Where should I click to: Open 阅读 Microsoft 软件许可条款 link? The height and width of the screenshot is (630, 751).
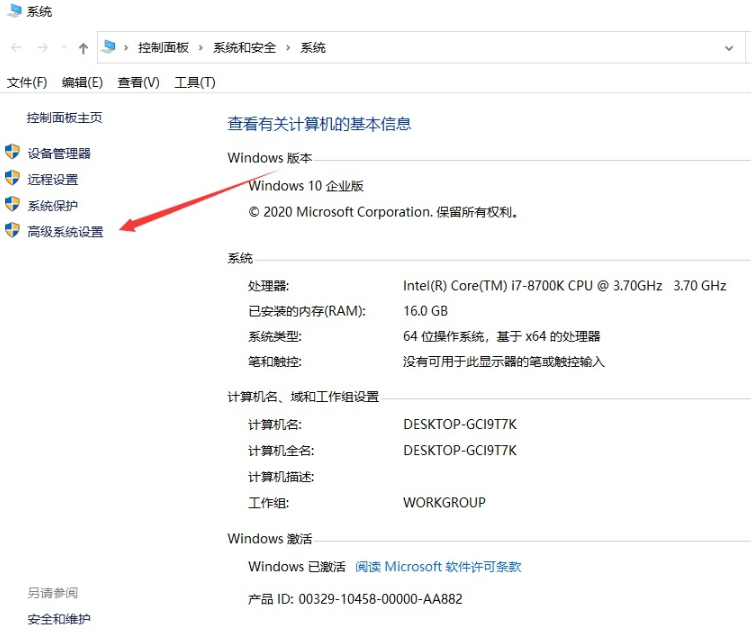click(x=438, y=566)
